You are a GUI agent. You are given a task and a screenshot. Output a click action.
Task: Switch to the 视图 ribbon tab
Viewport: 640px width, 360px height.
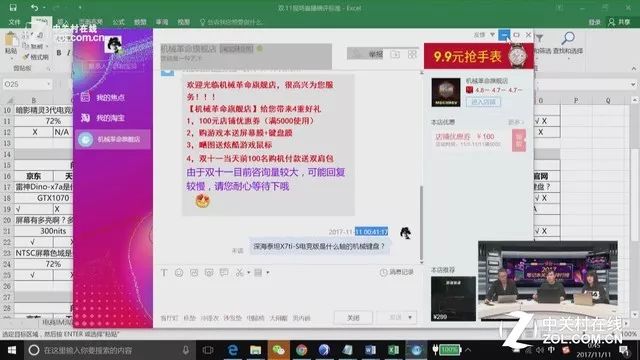click(x=183, y=22)
